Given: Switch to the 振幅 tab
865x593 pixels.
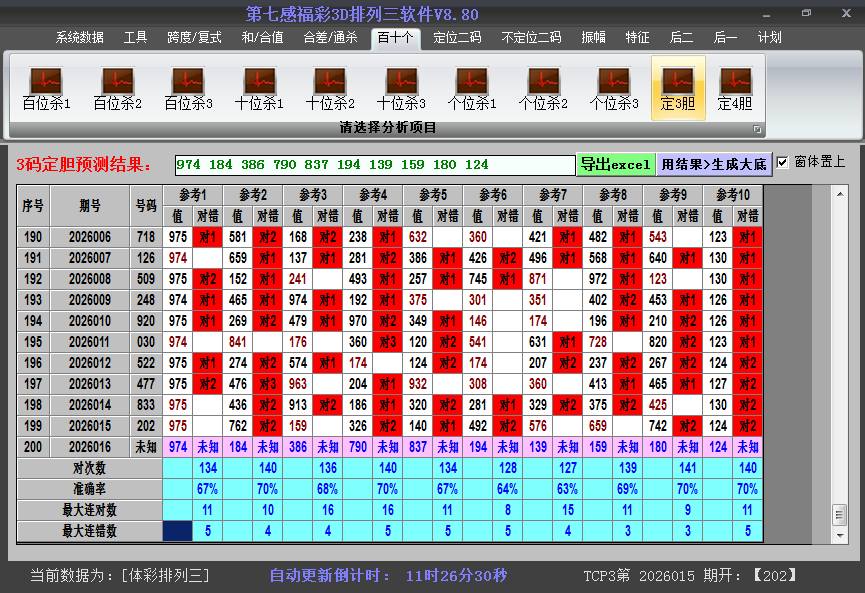Looking at the screenshot, I should [591, 37].
